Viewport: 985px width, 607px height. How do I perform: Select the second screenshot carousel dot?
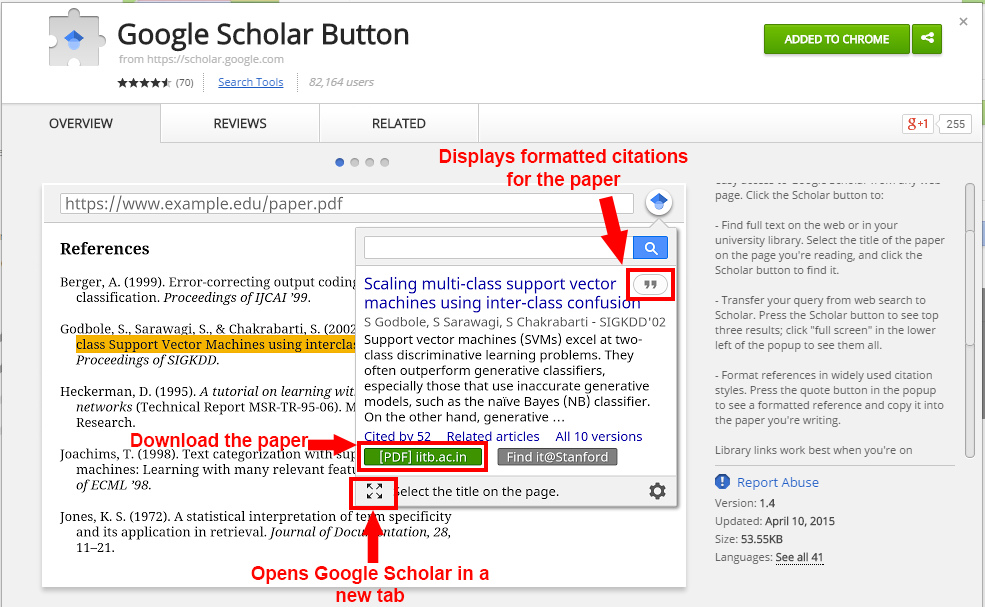coord(355,162)
